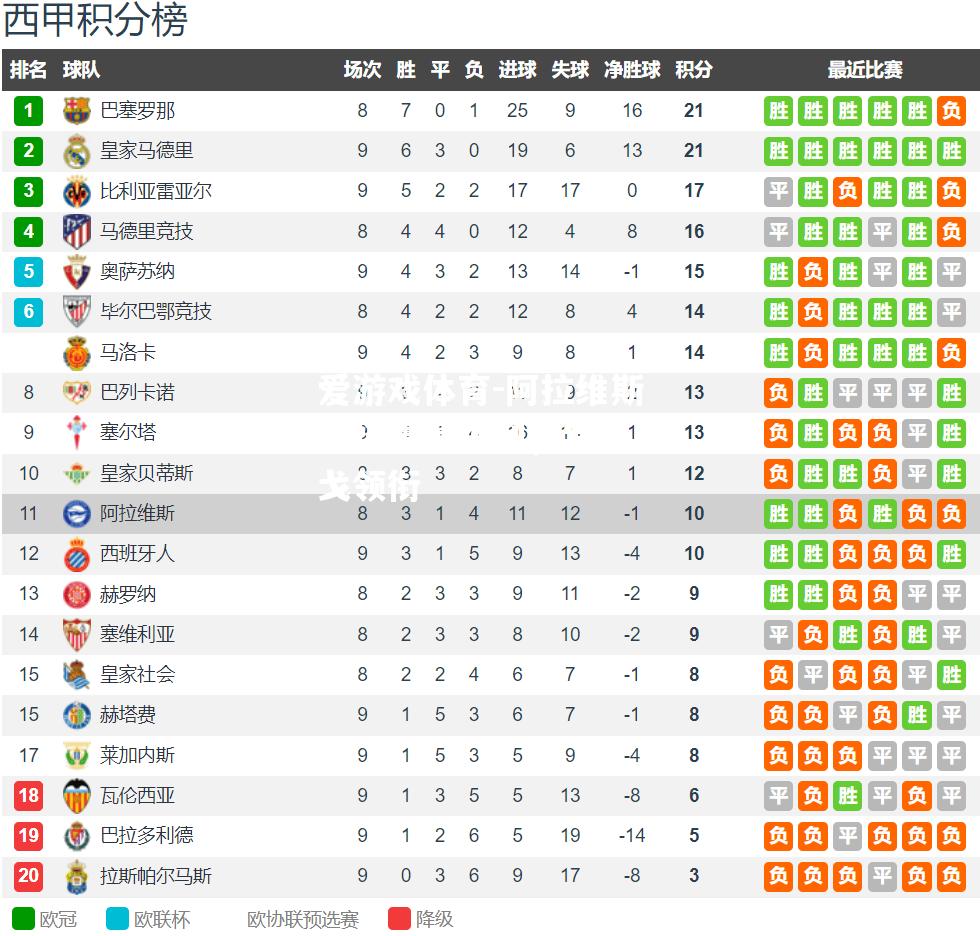Click the Espanyol club crest
Viewport: 980px width, 936px height.
click(76, 554)
